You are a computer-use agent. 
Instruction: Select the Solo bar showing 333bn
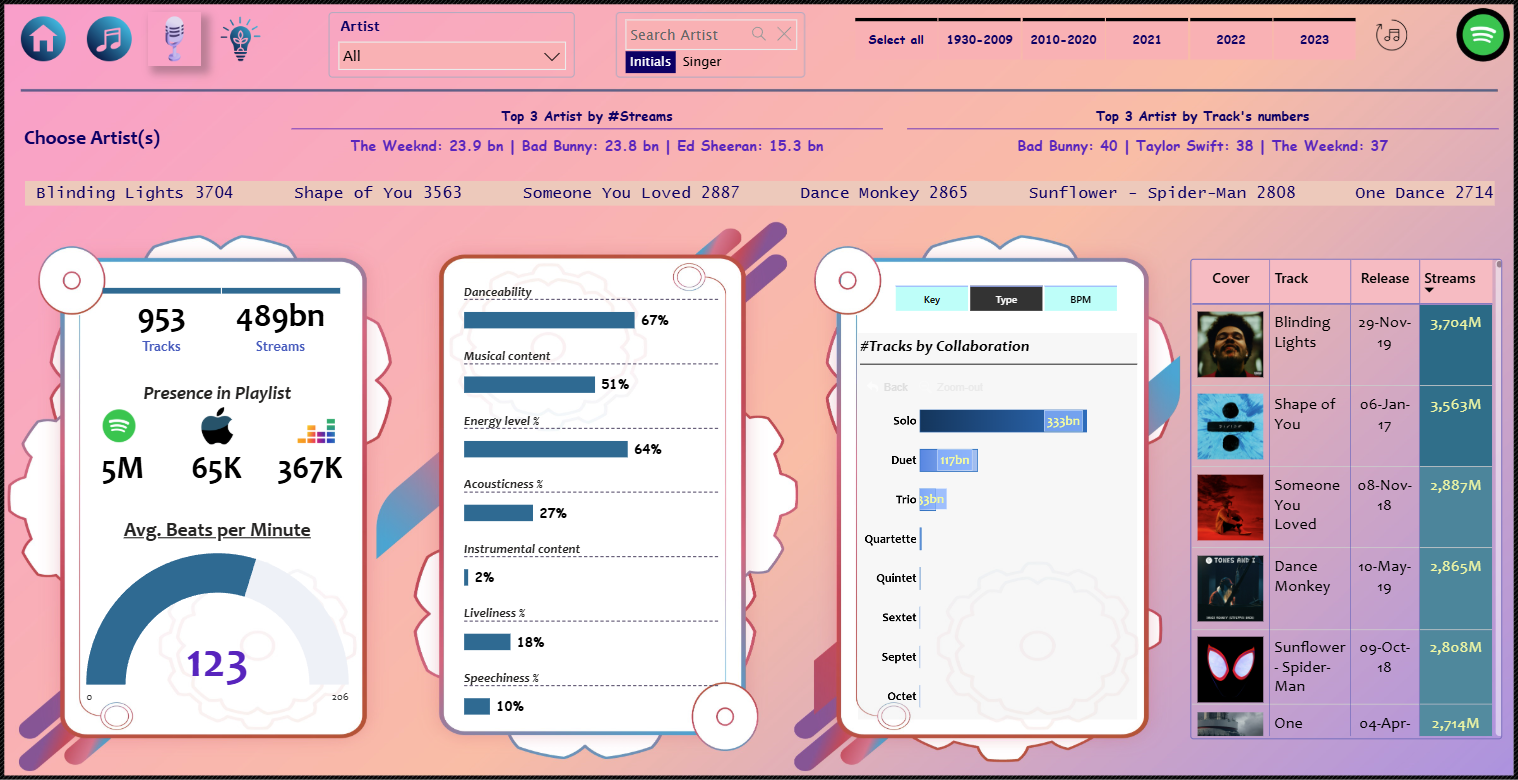pos(1003,421)
